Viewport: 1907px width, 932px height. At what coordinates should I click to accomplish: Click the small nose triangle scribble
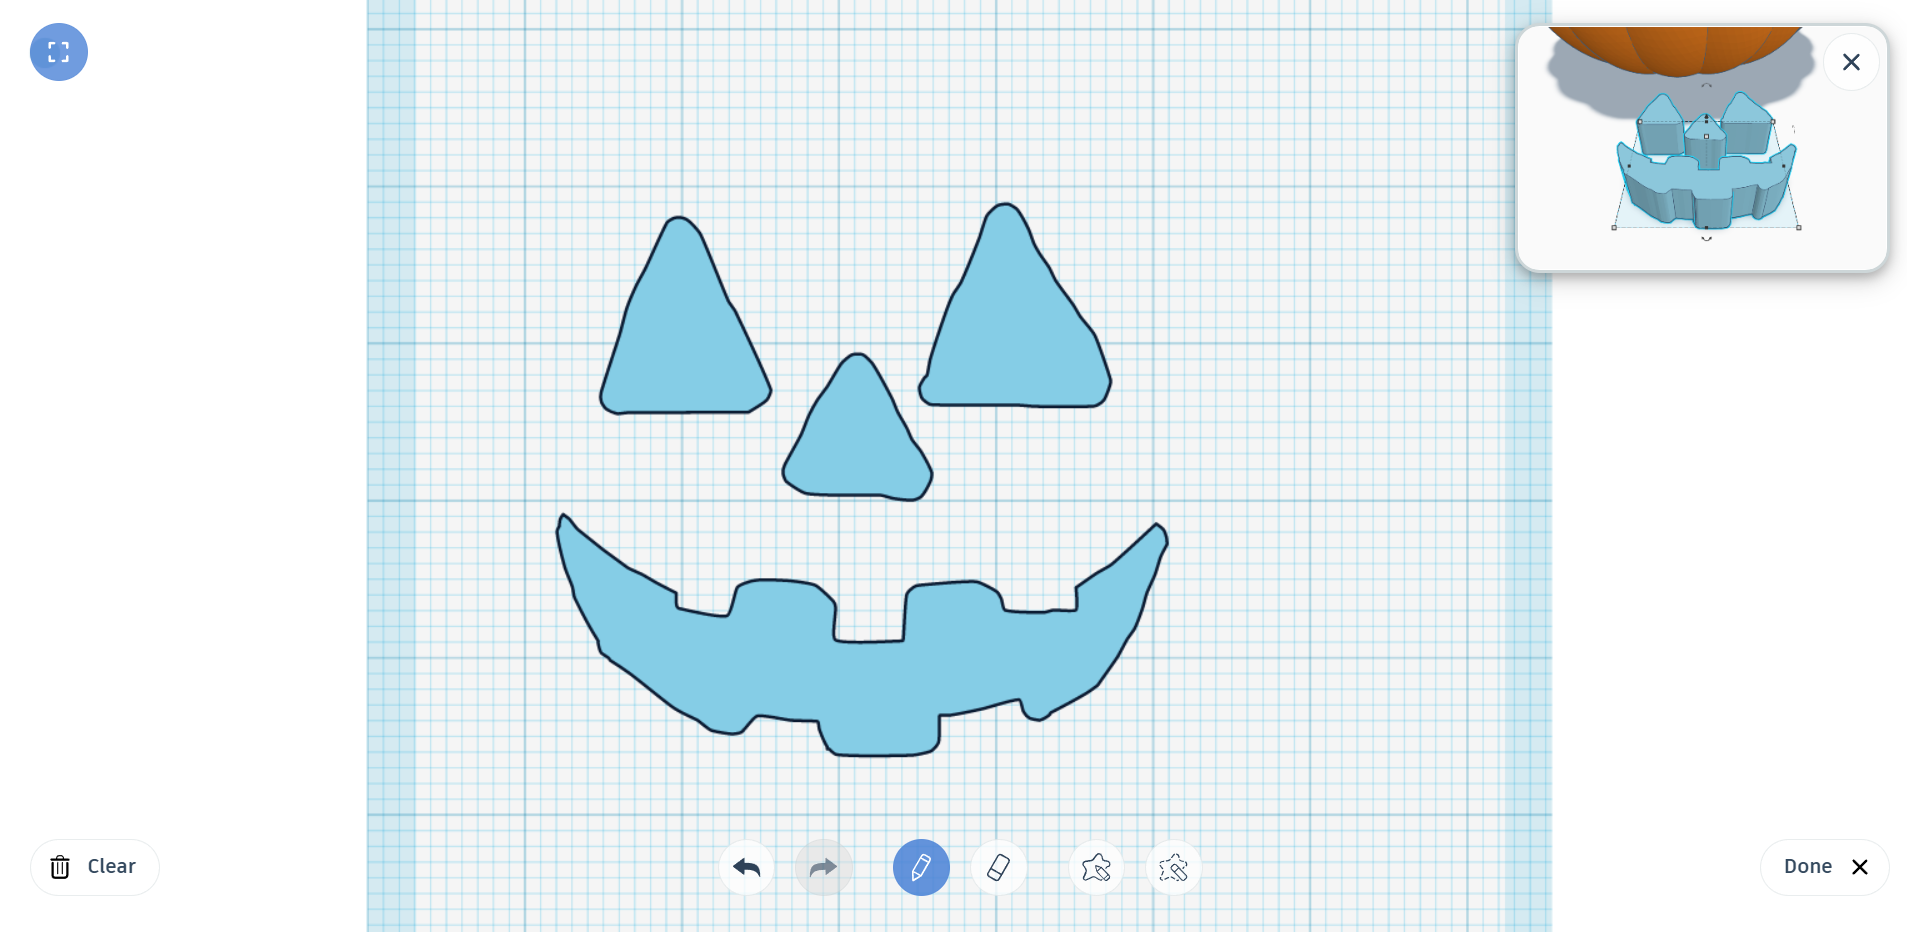(856, 440)
